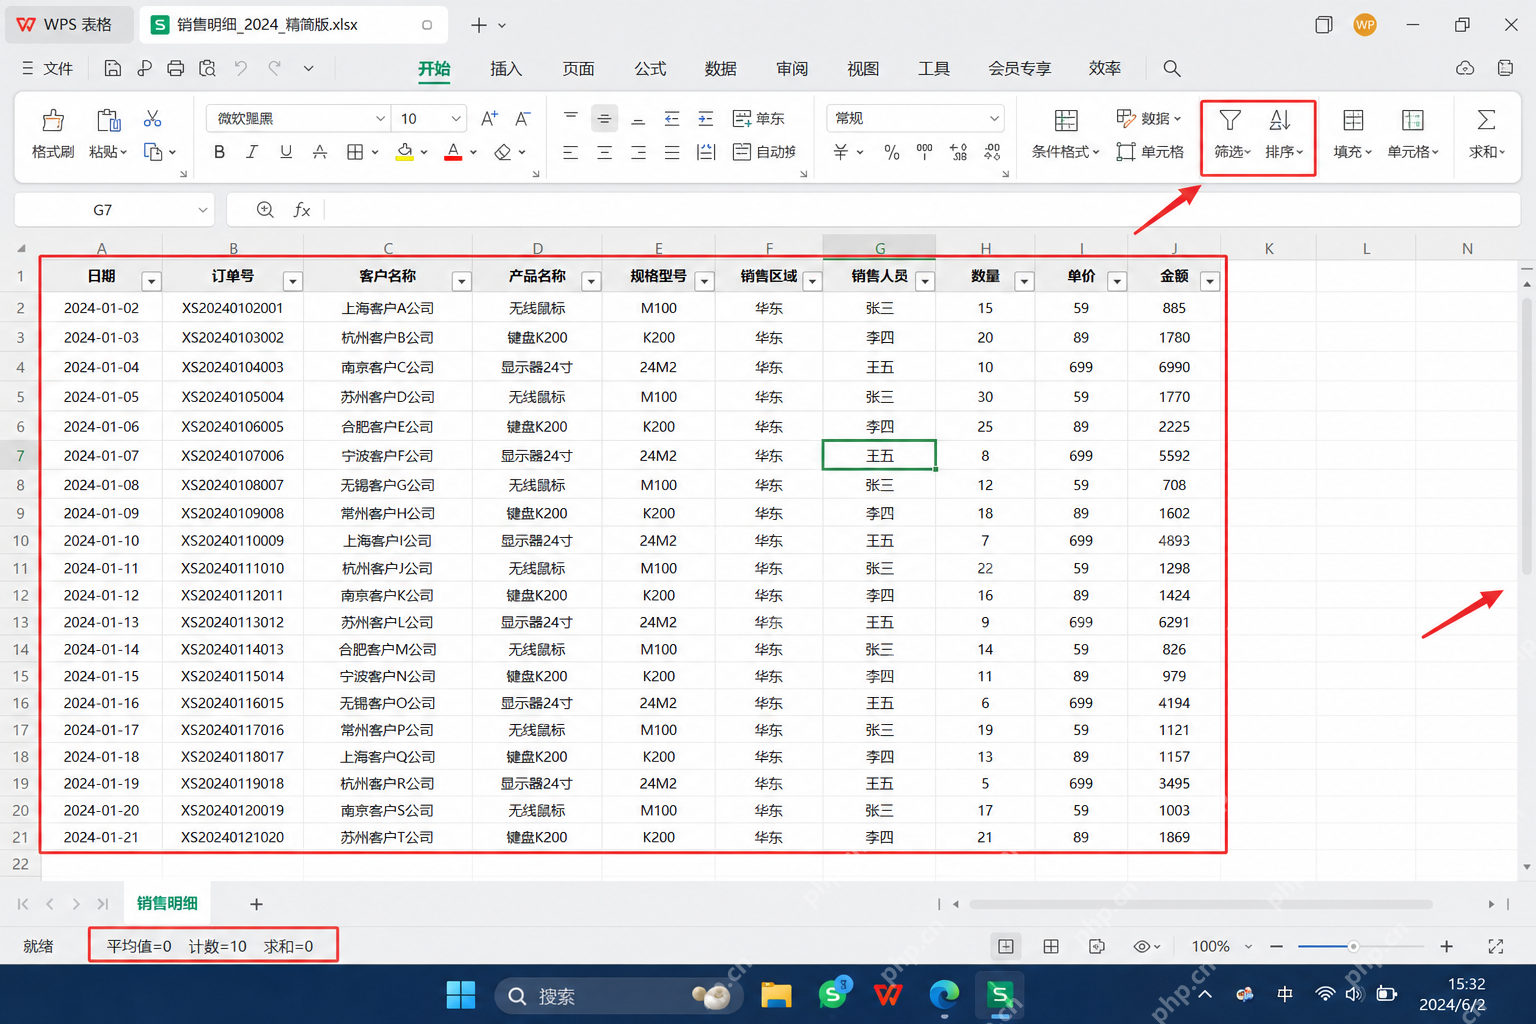Click the Undo arrow icon

[x=241, y=68]
